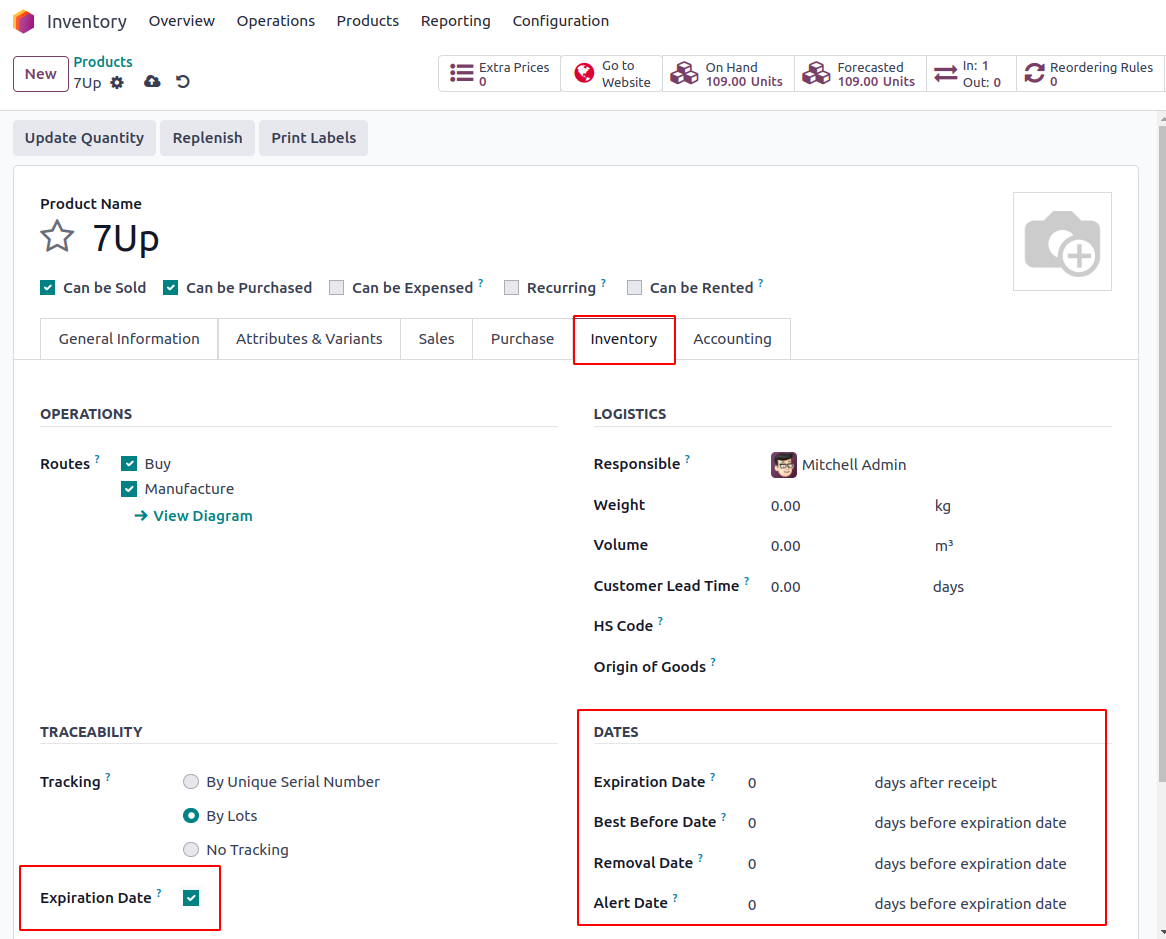The width and height of the screenshot is (1166, 939).
Task: Show help tooltip for Routes
Action: coord(97,459)
